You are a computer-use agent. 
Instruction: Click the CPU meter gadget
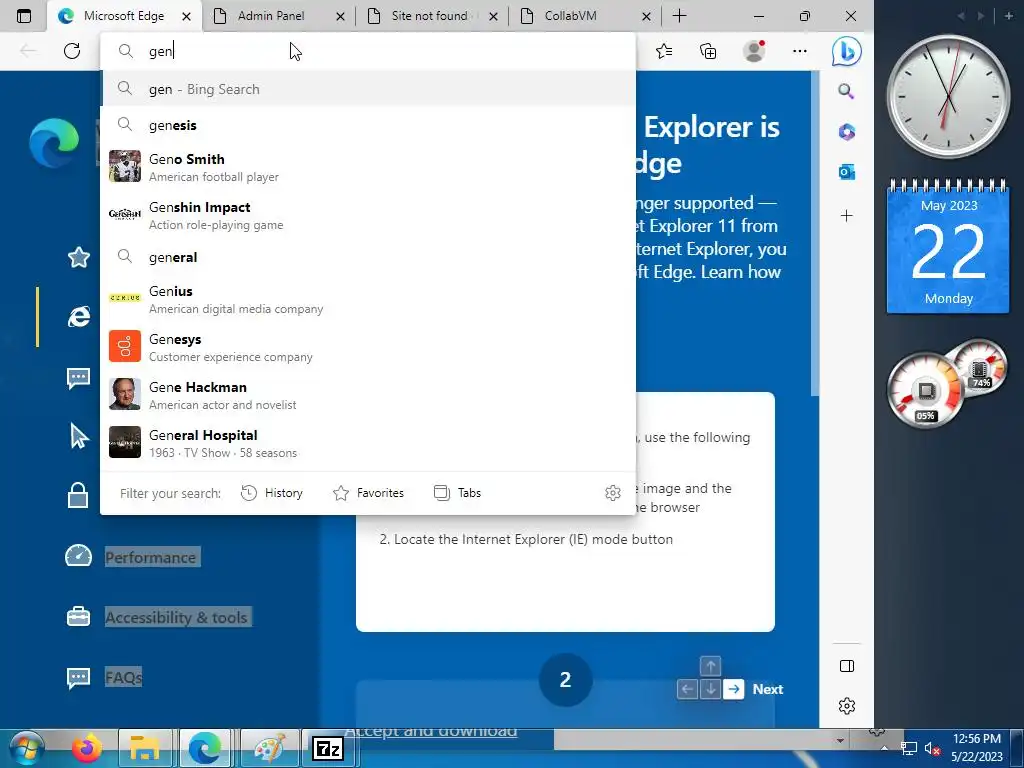[946, 384]
